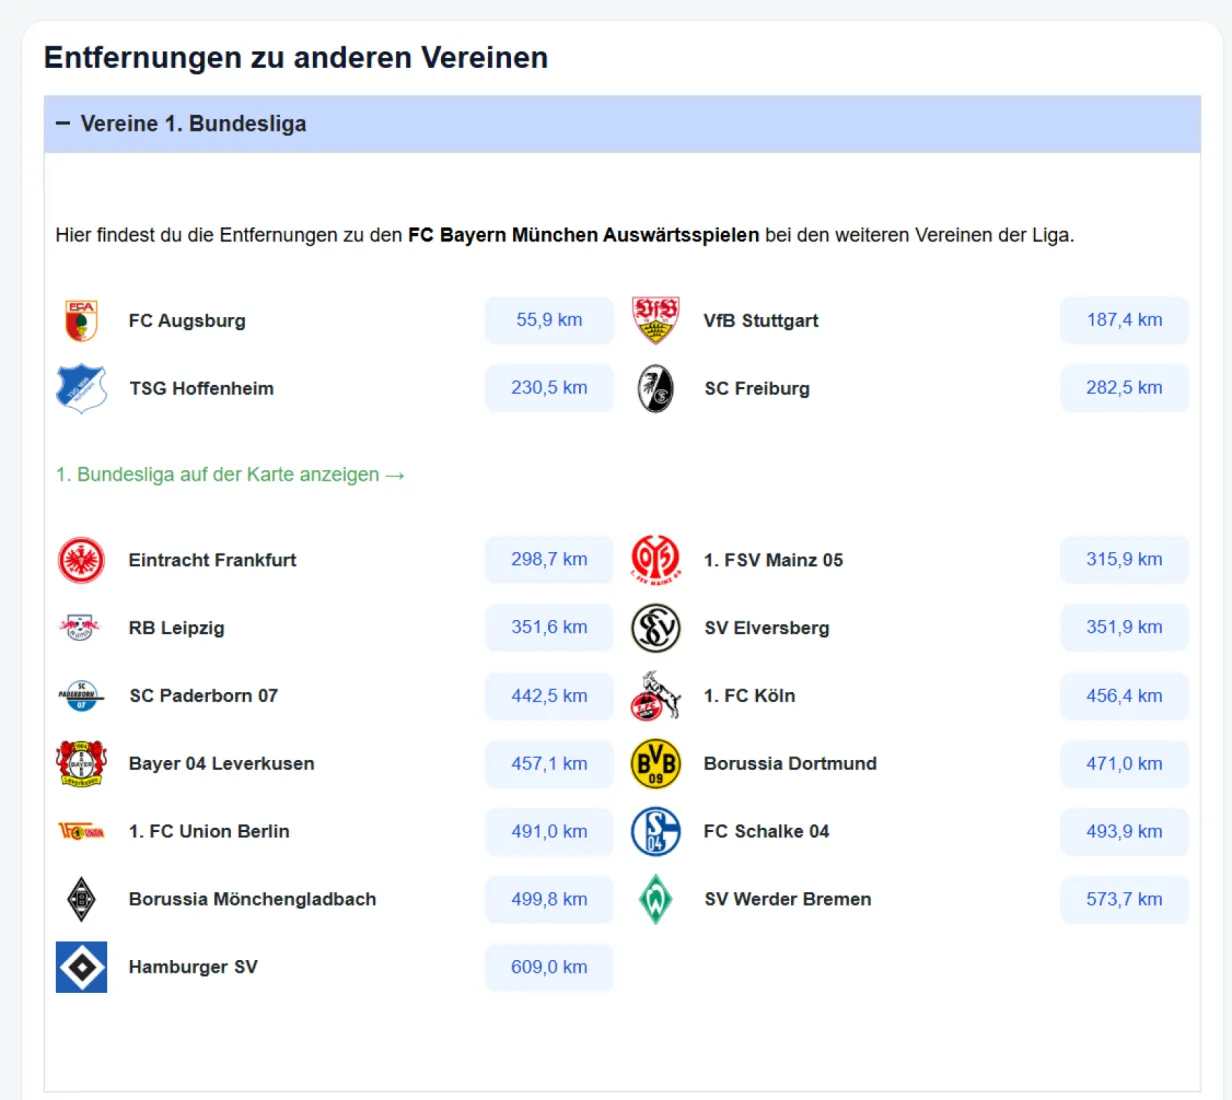Click the SV Elversberg crest
1232x1100 pixels.
pos(656,628)
